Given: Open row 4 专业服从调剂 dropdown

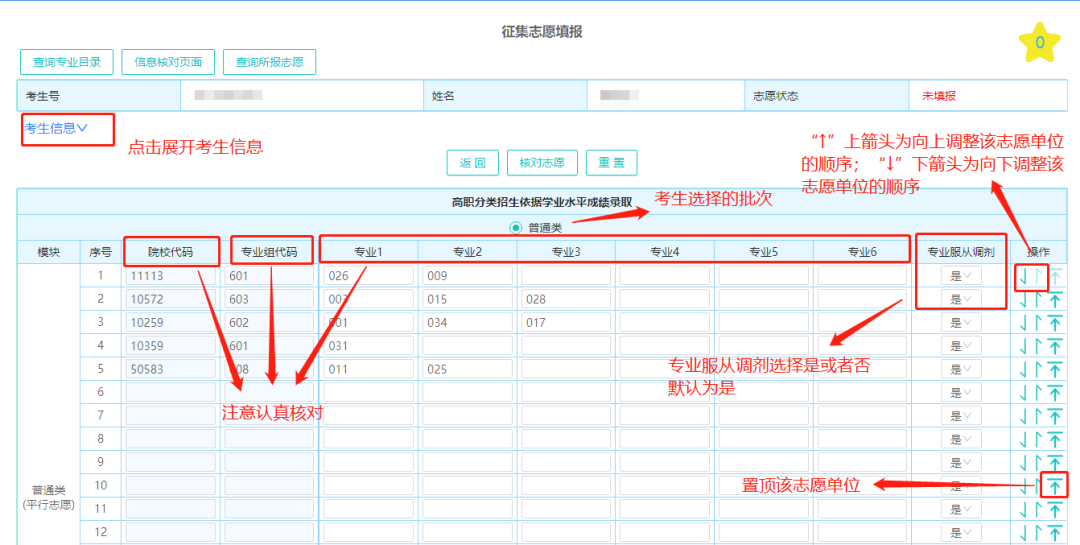Looking at the screenshot, I should pyautogui.click(x=962, y=347).
